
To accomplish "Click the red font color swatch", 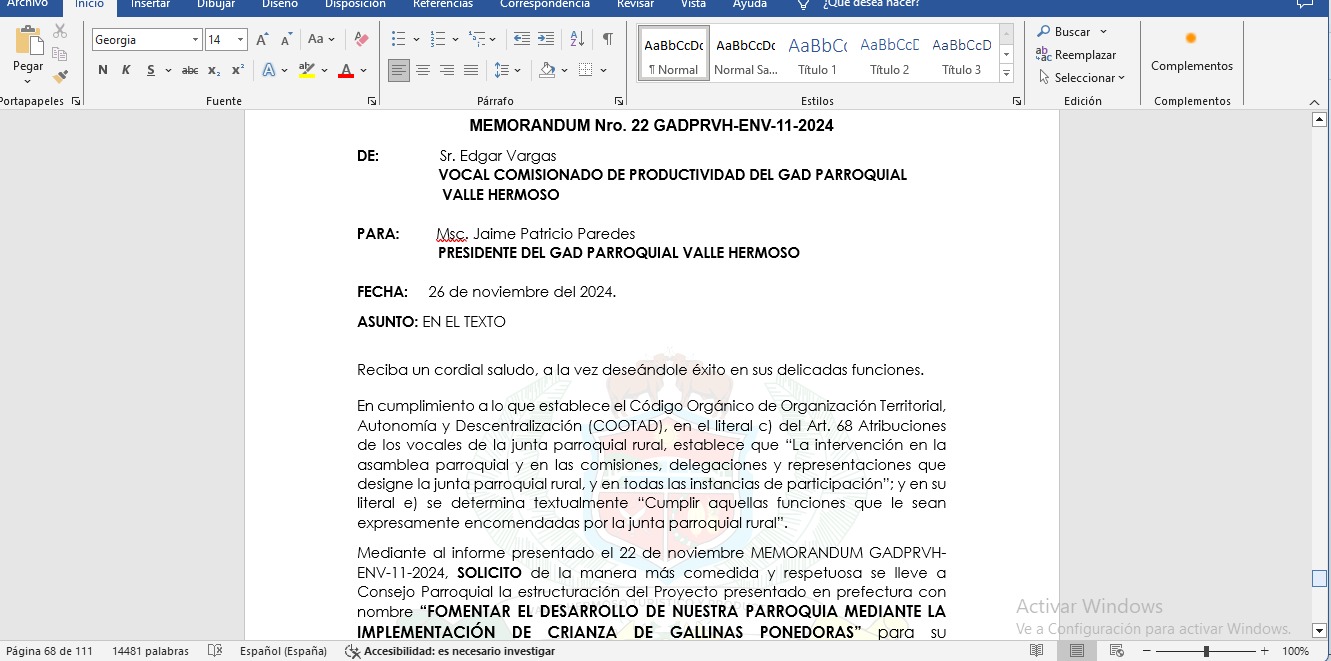I will [345, 71].
